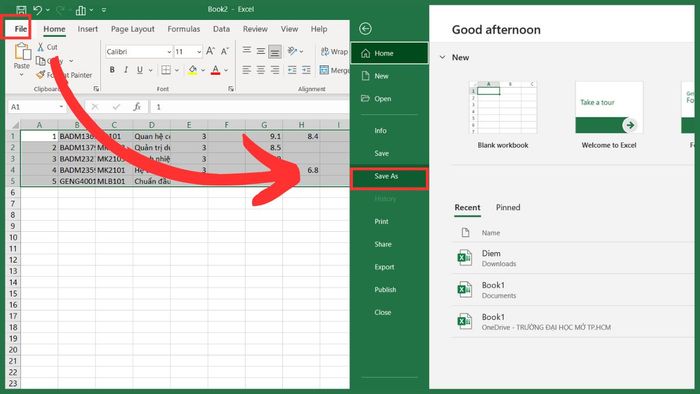Click the chart icon in quick access toolbar

point(81,10)
